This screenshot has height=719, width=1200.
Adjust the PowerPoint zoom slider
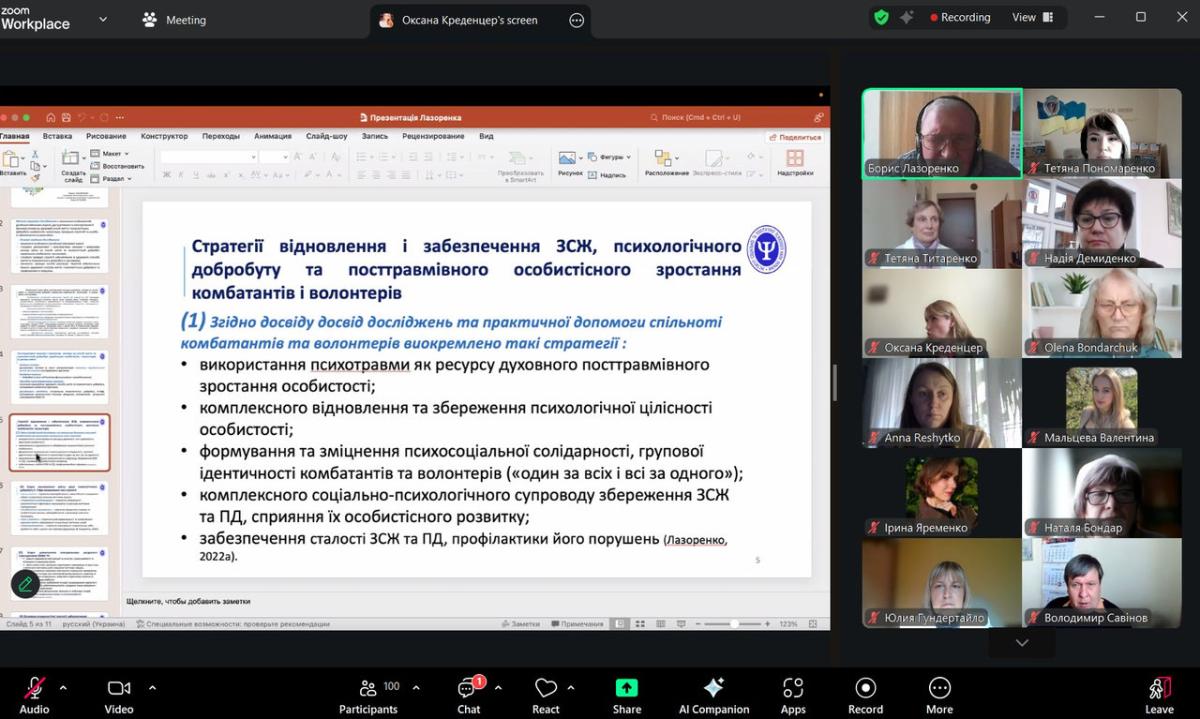click(734, 624)
